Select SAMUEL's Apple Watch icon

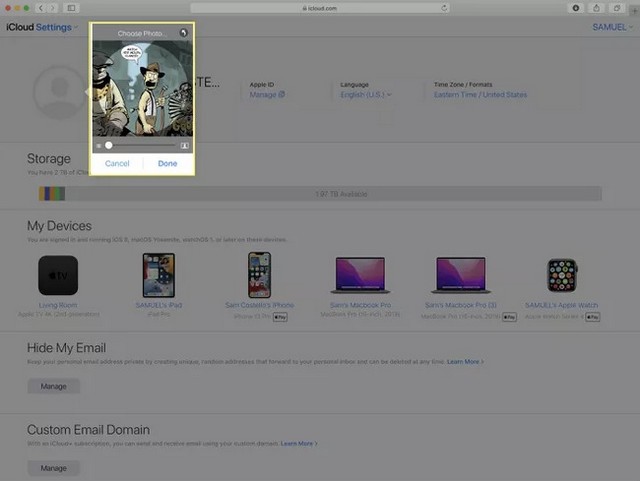[x=562, y=275]
